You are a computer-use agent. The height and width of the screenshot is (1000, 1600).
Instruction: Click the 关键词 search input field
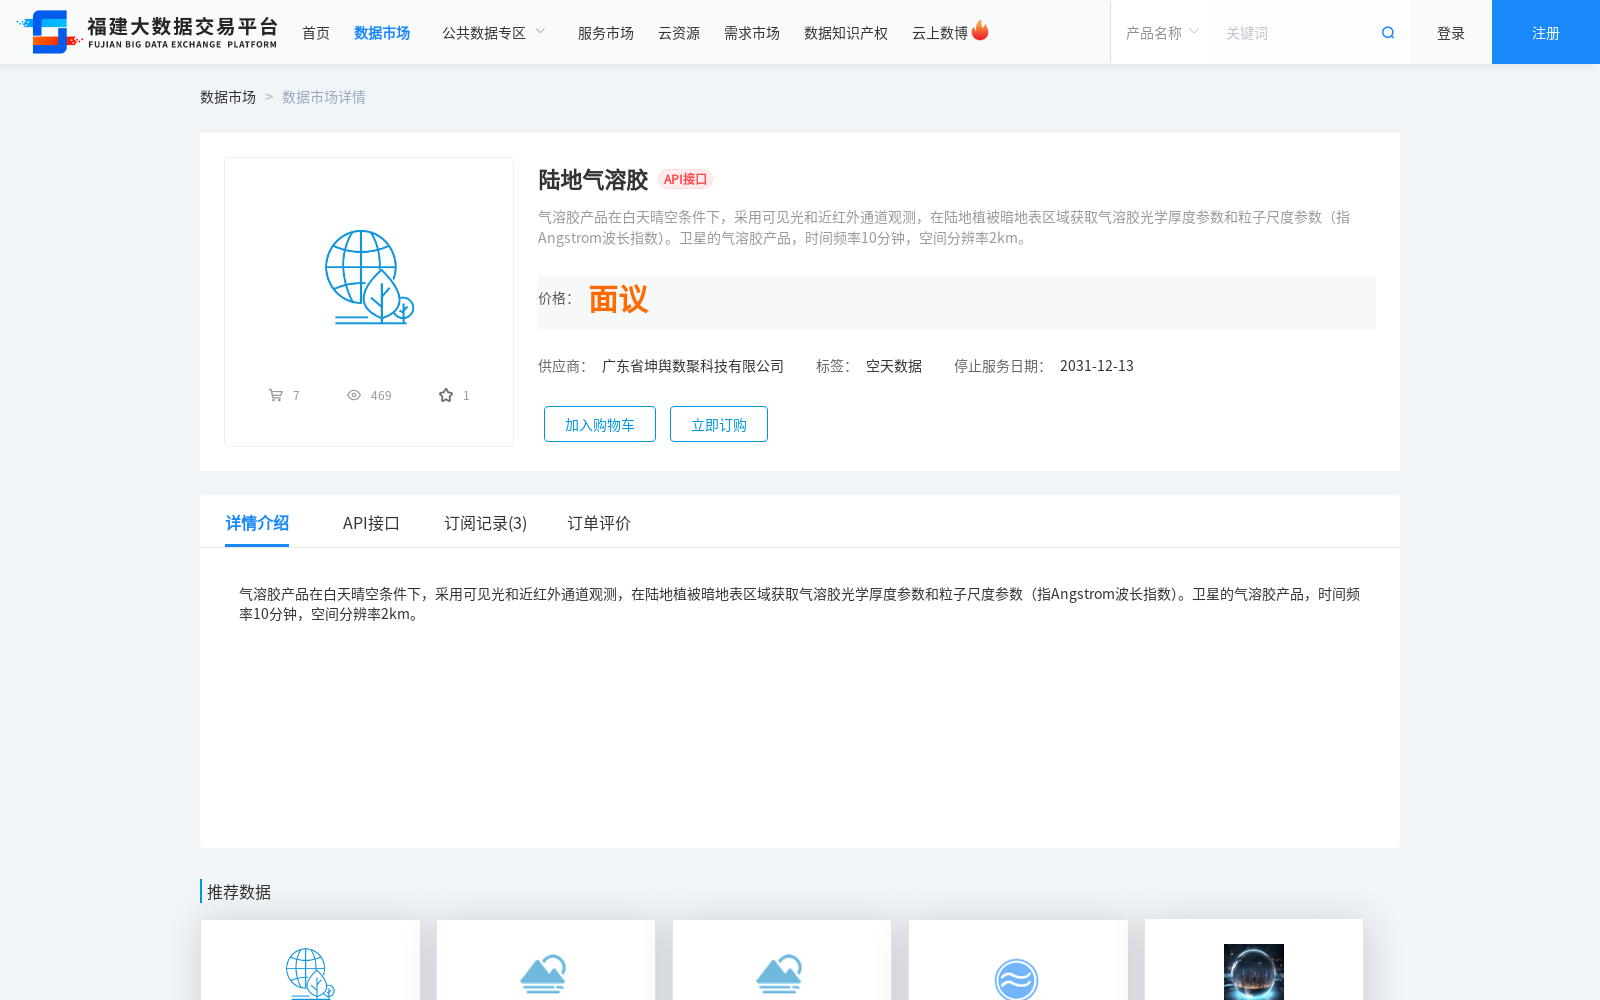(x=1295, y=33)
